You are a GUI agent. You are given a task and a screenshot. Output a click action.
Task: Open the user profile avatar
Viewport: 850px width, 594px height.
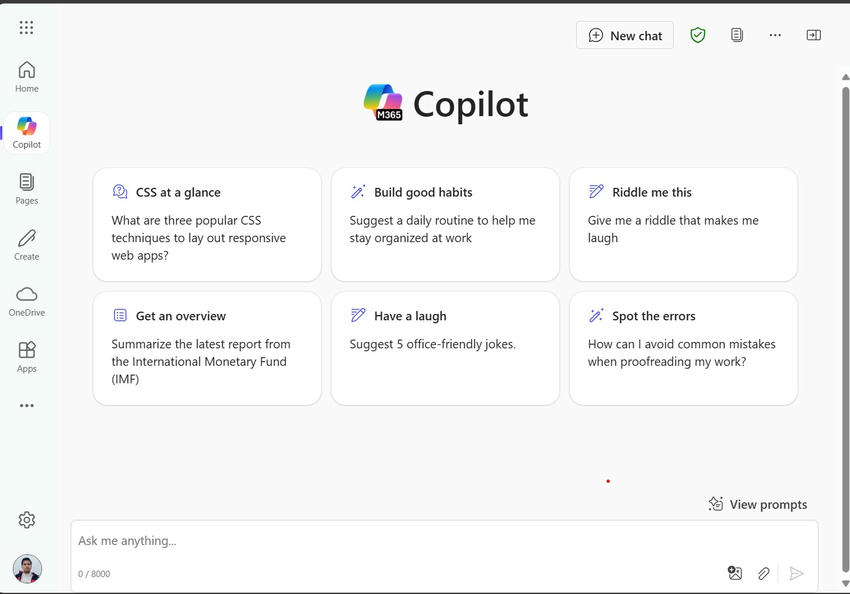click(27, 569)
